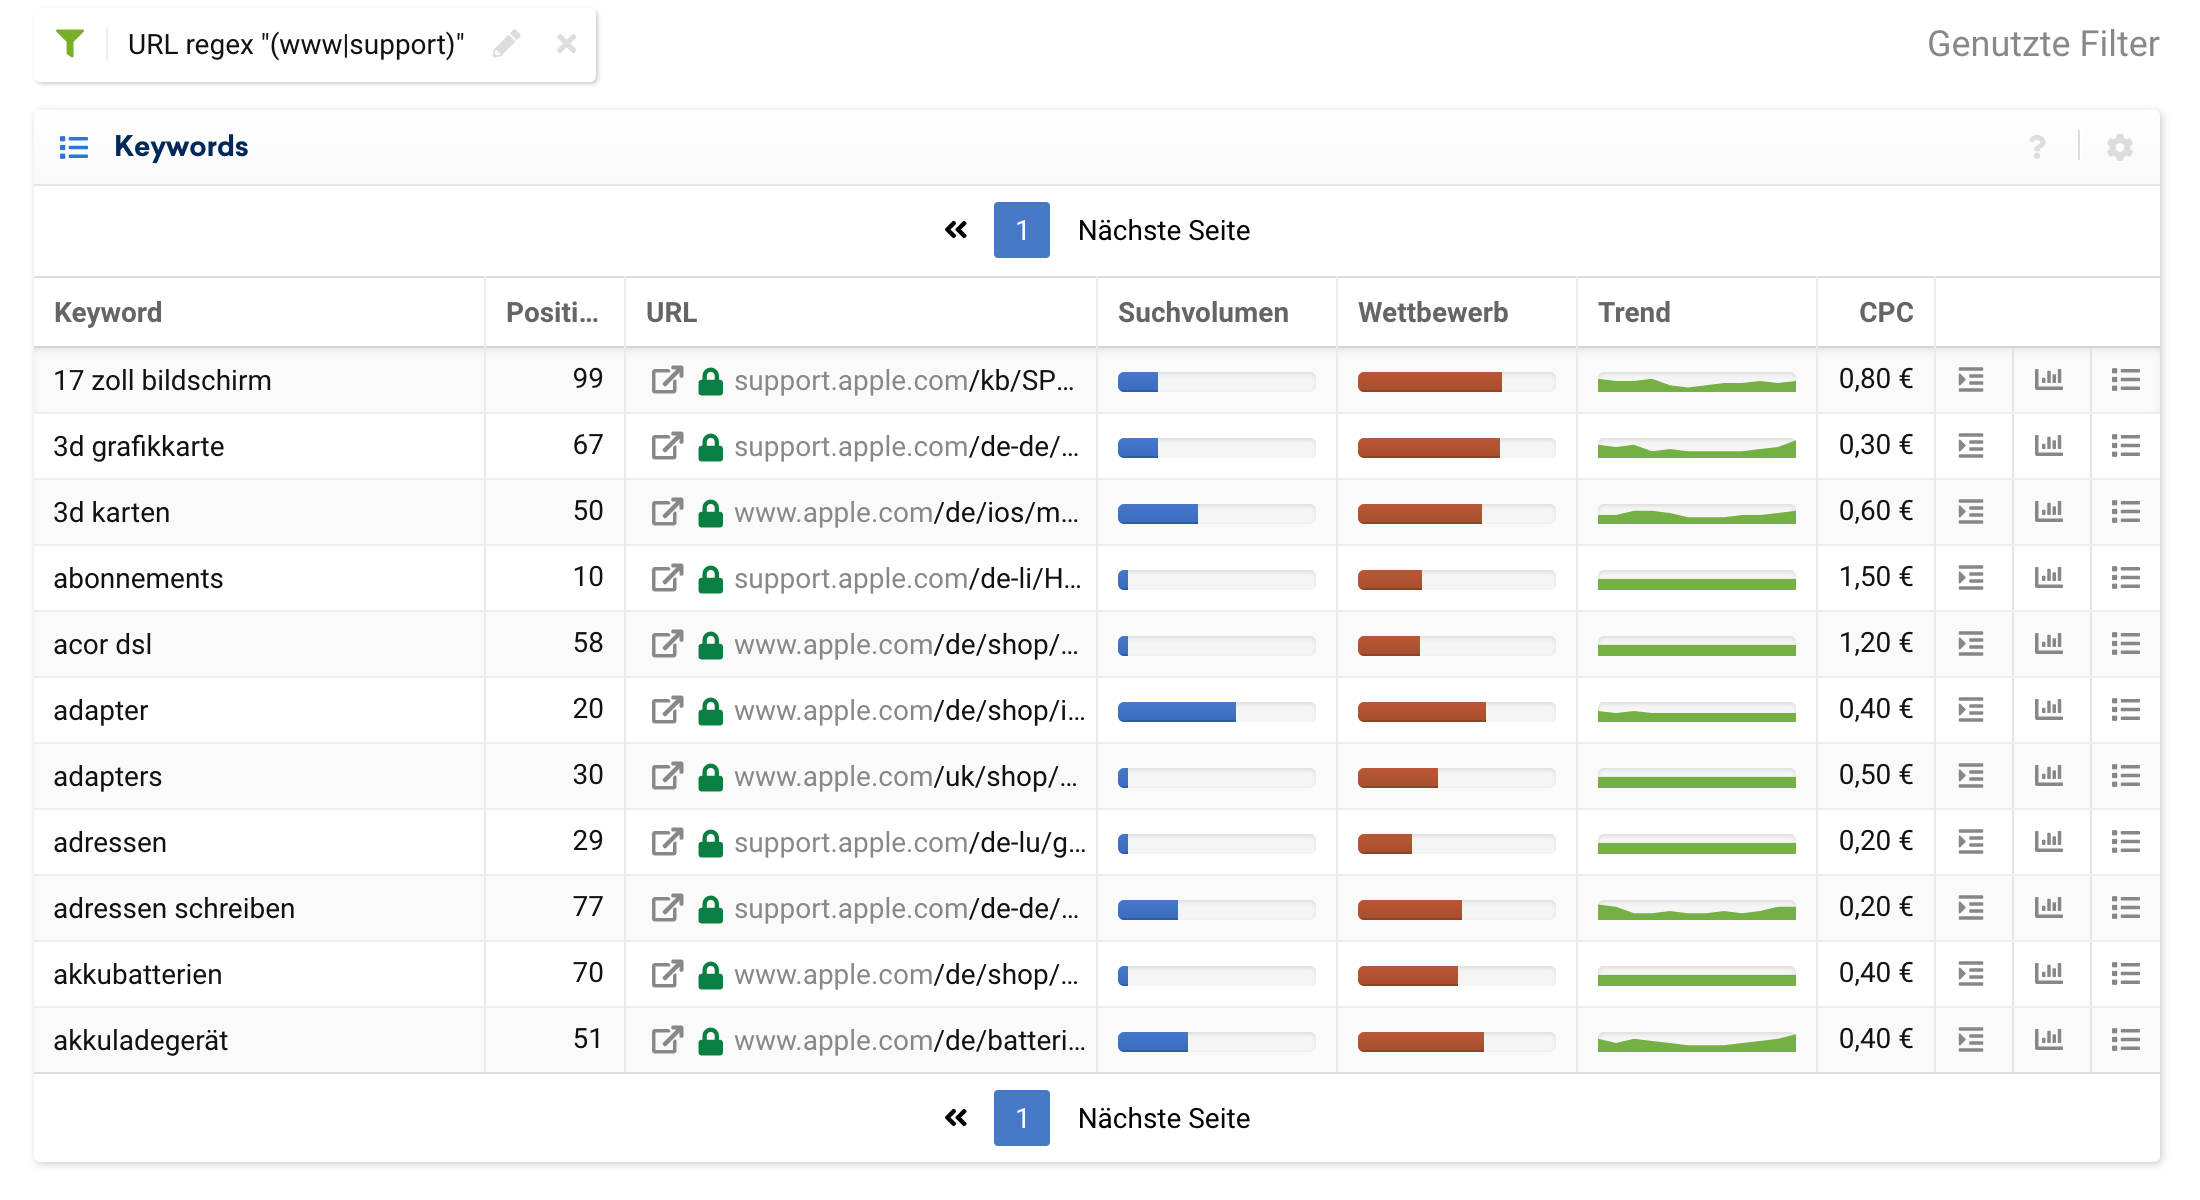Open external link for abonnements URL
This screenshot has width=2200, height=1200.
click(667, 578)
